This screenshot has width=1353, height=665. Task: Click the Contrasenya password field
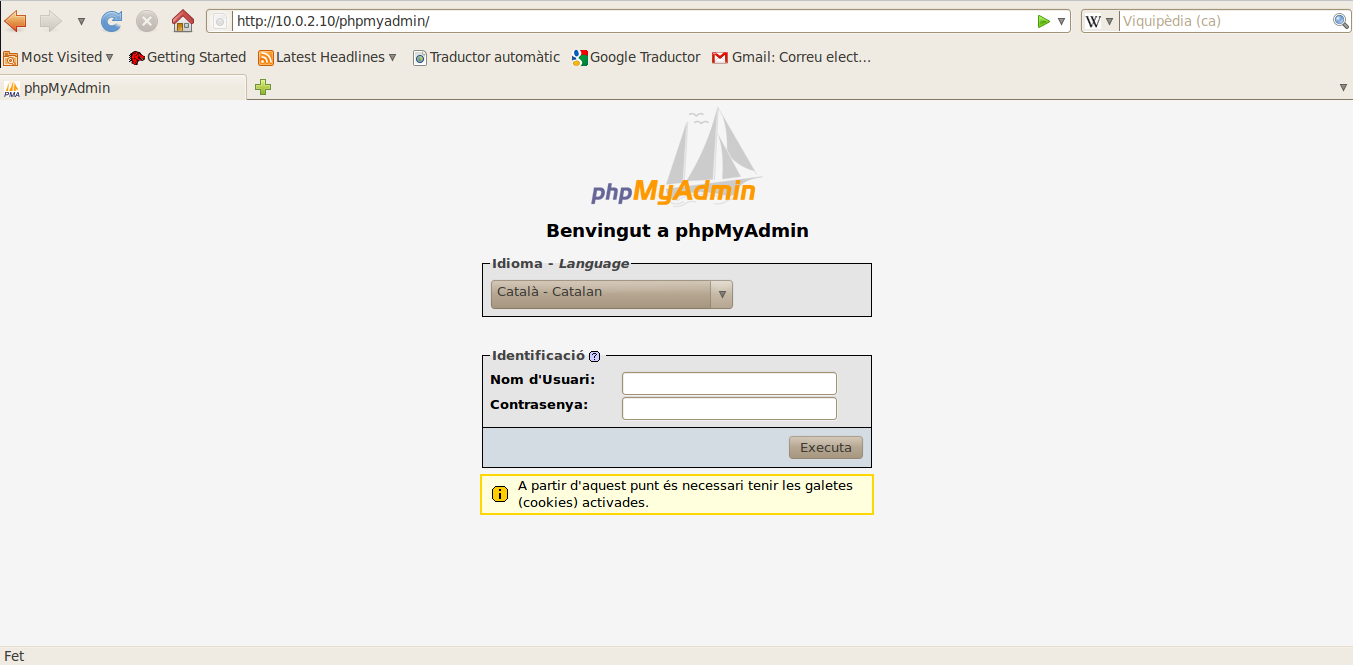[x=729, y=408]
